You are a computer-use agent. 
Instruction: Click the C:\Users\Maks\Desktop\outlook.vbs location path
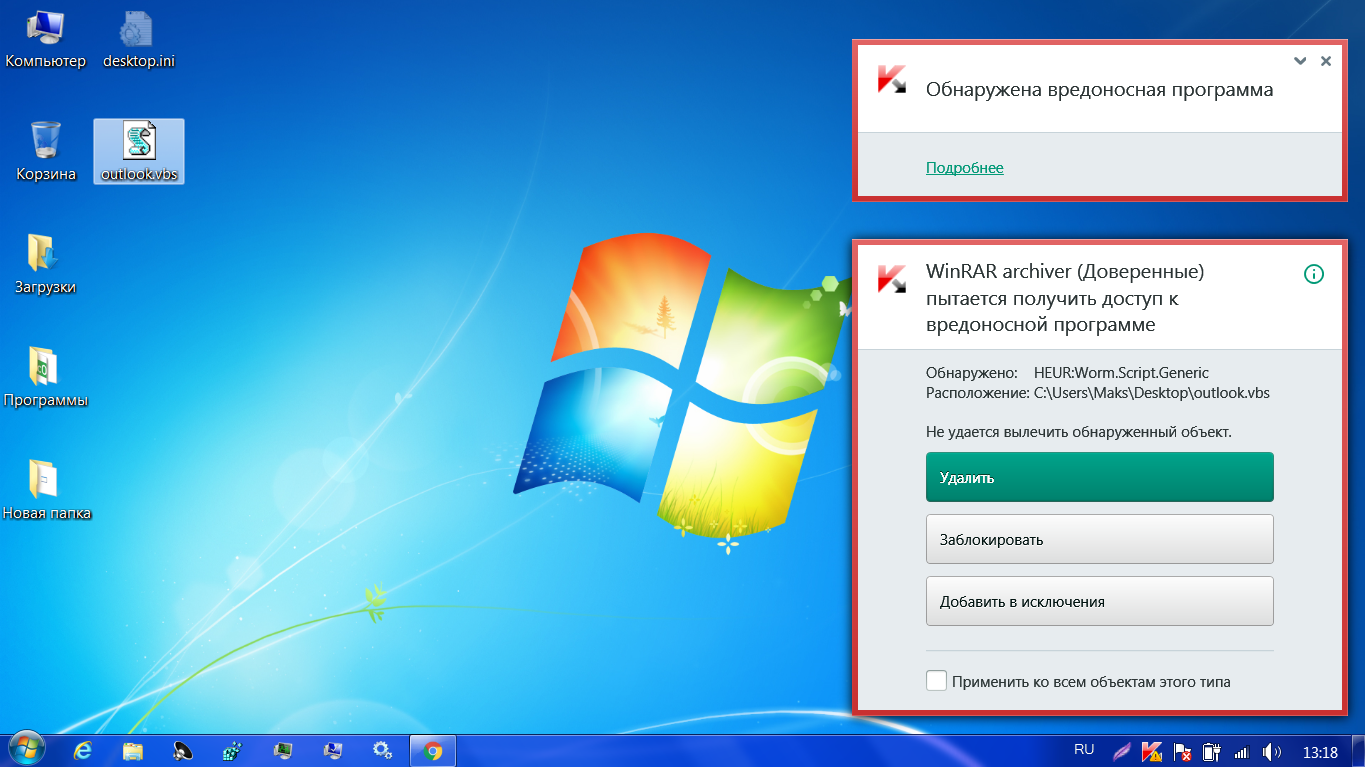(1151, 393)
